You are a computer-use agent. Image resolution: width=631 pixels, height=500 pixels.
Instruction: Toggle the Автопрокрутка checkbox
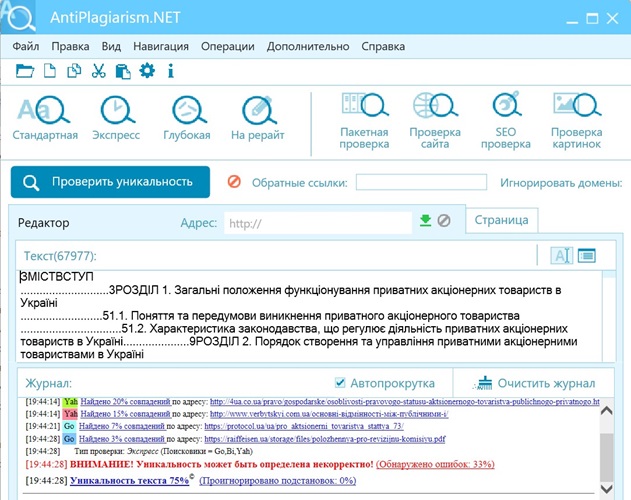pyautogui.click(x=340, y=382)
